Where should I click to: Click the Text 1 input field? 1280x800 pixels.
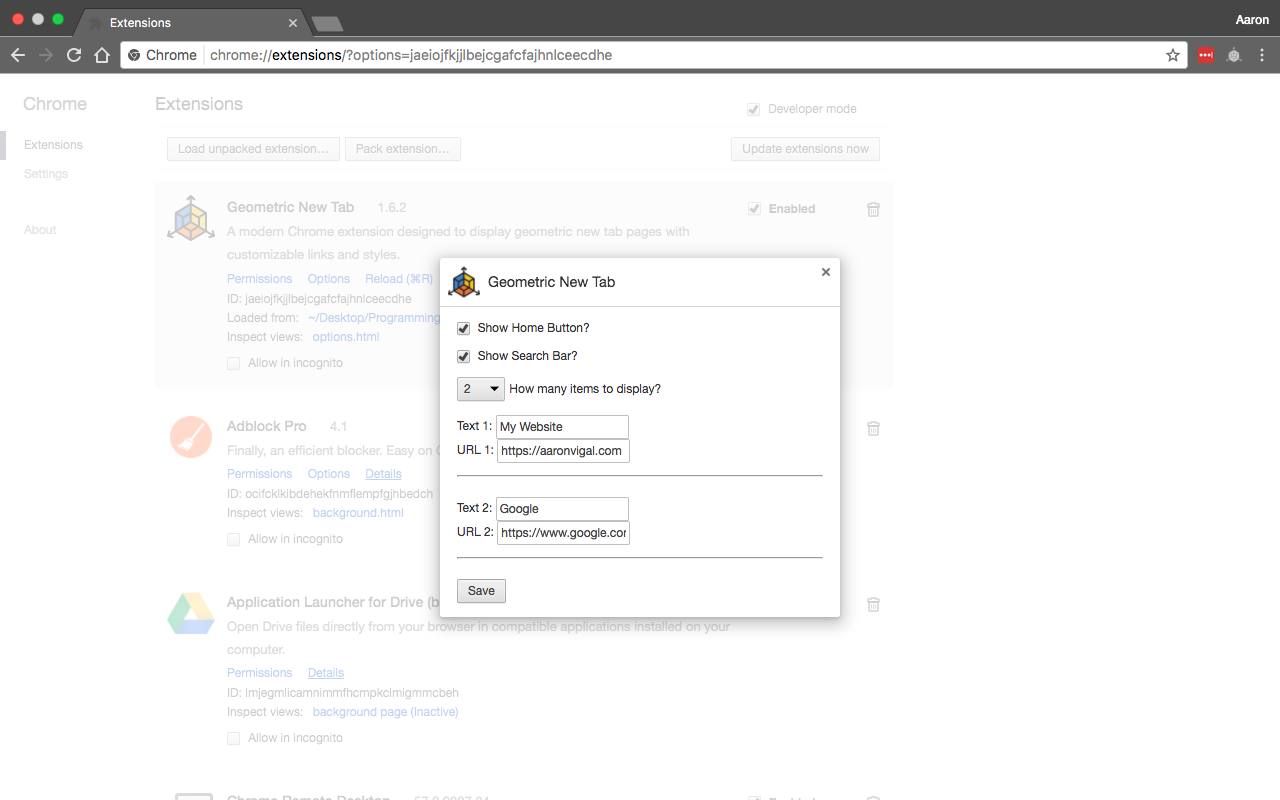pos(562,427)
